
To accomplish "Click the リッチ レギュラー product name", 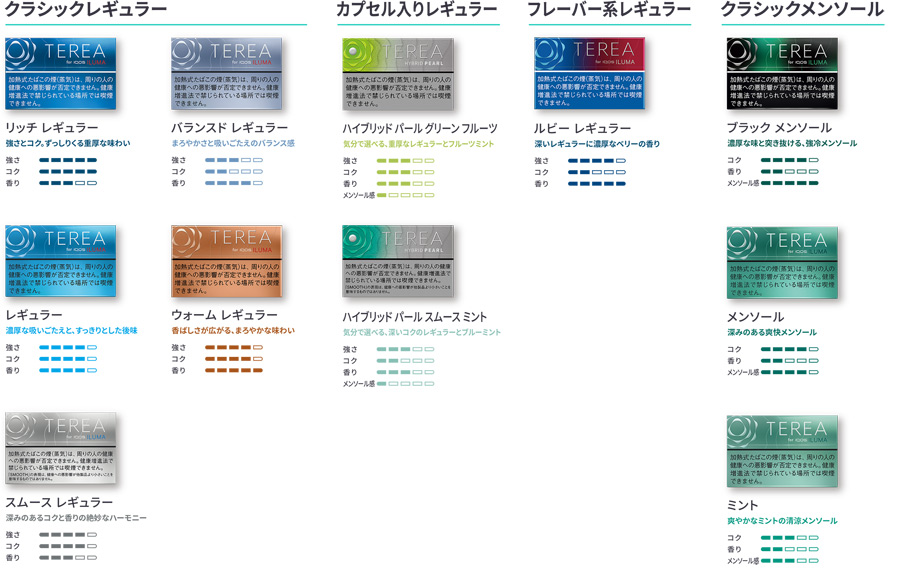I will (x=52, y=127).
